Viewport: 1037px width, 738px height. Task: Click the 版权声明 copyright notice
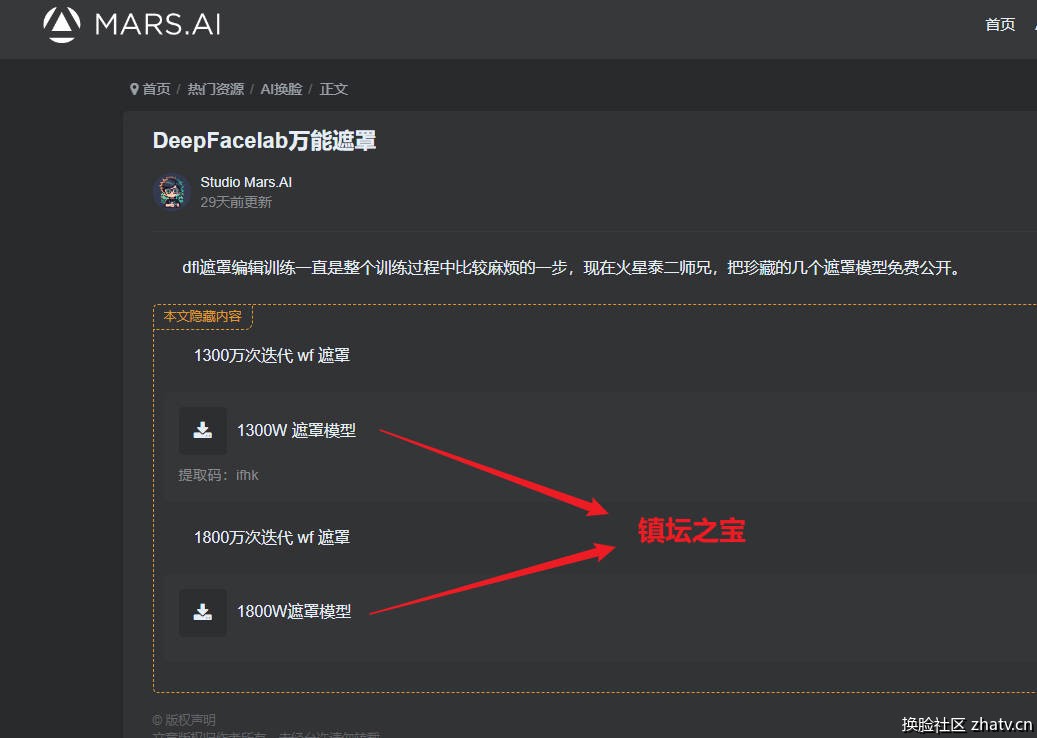point(183,720)
